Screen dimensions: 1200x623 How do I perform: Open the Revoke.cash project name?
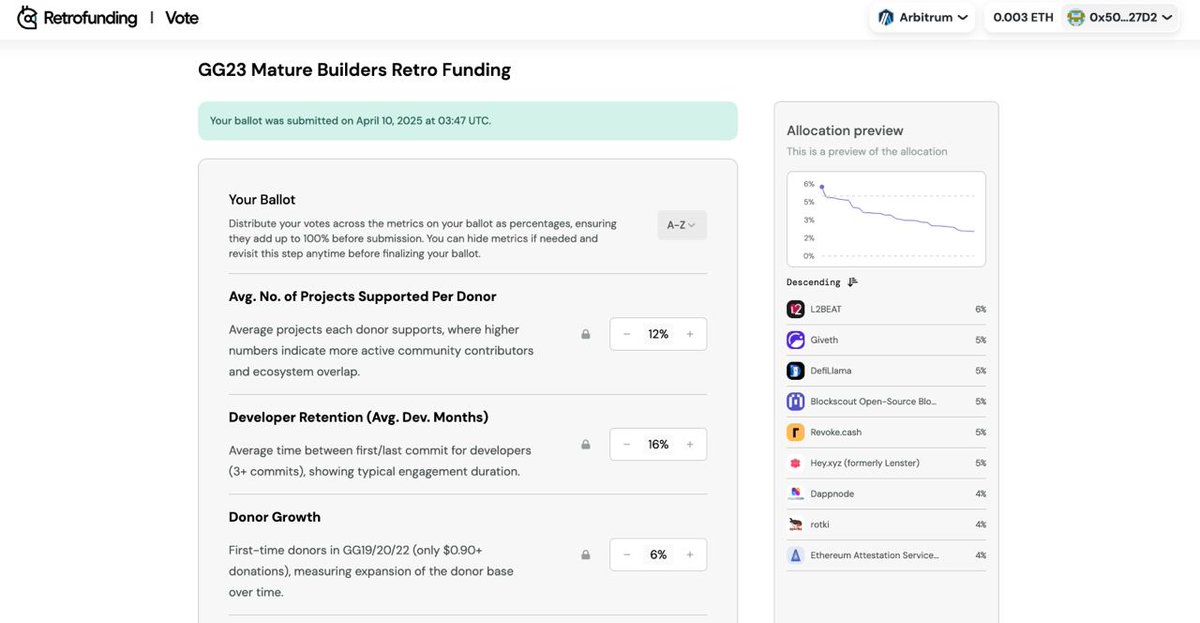(836, 432)
